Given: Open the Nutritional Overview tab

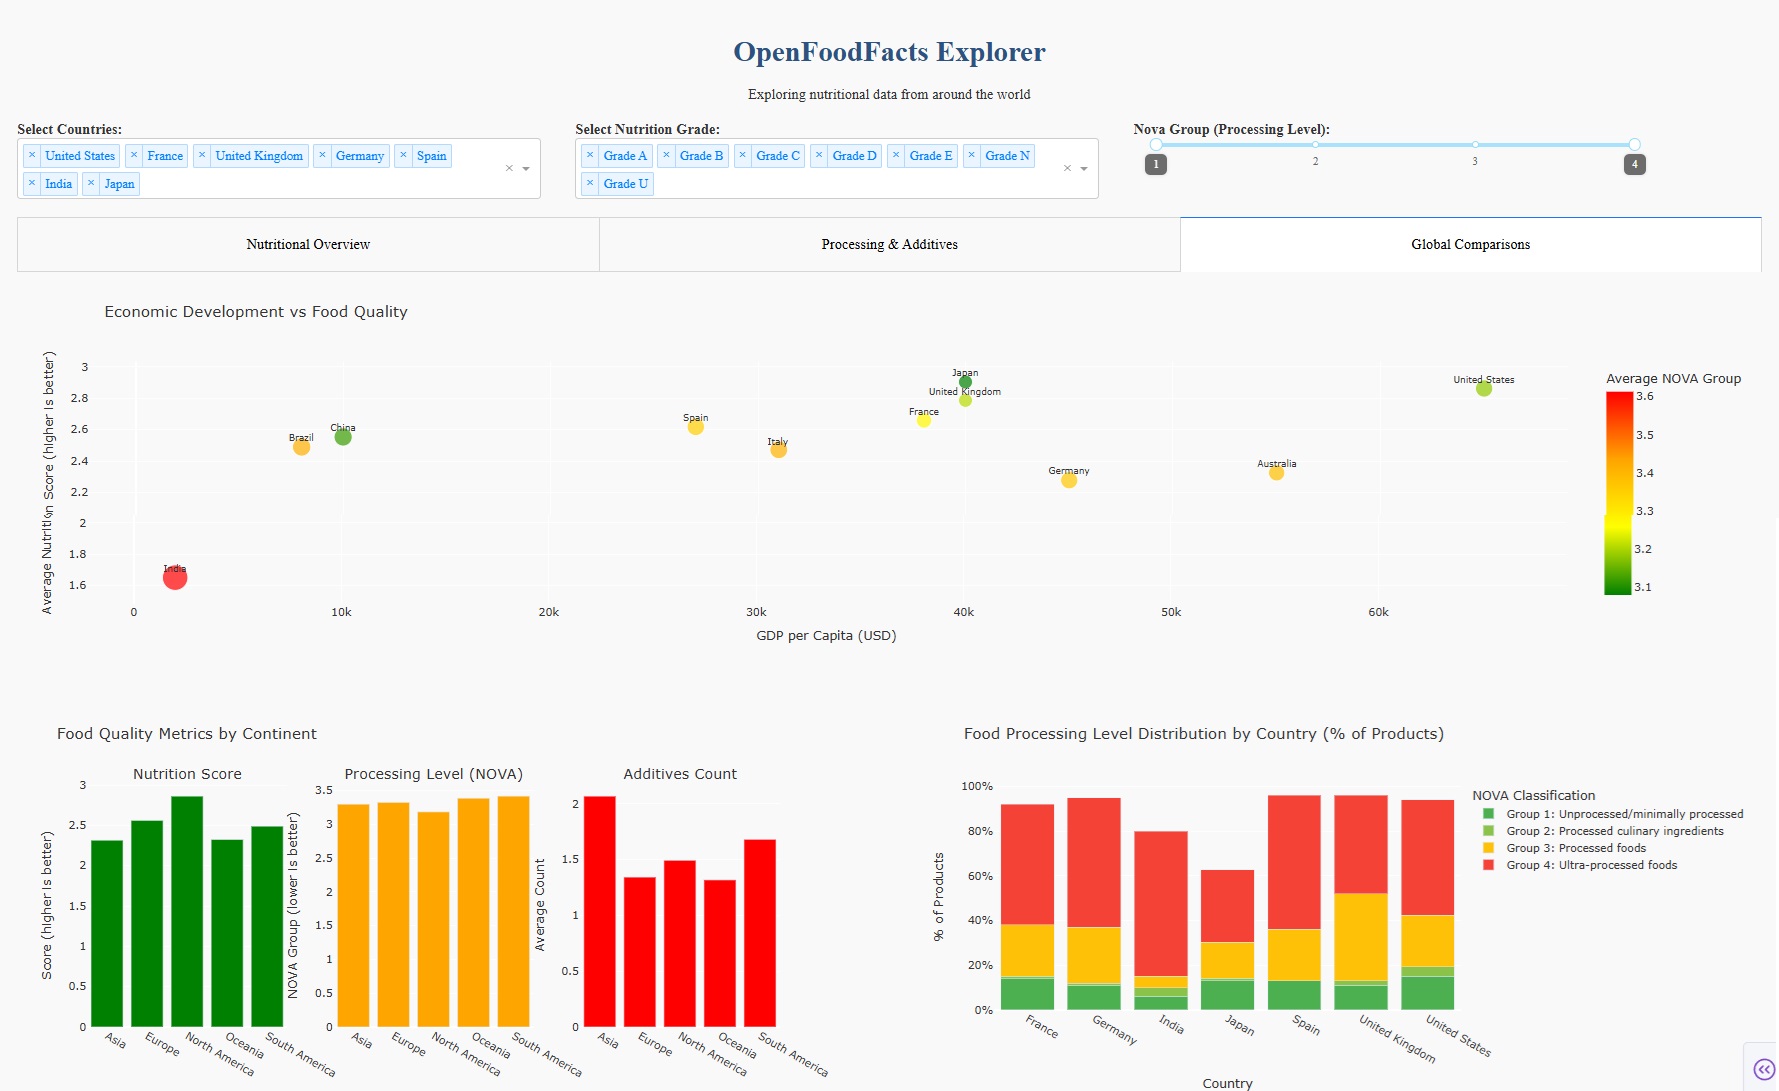Looking at the screenshot, I should [308, 244].
